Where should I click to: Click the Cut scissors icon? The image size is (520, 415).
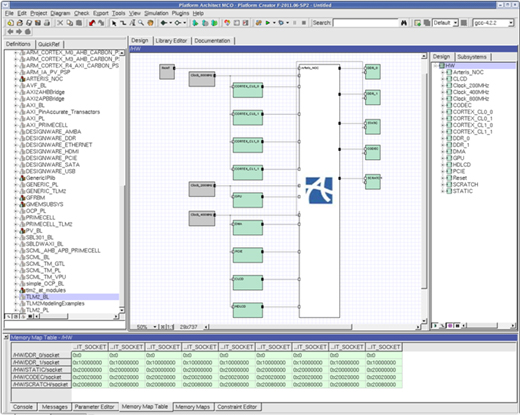[60, 23]
